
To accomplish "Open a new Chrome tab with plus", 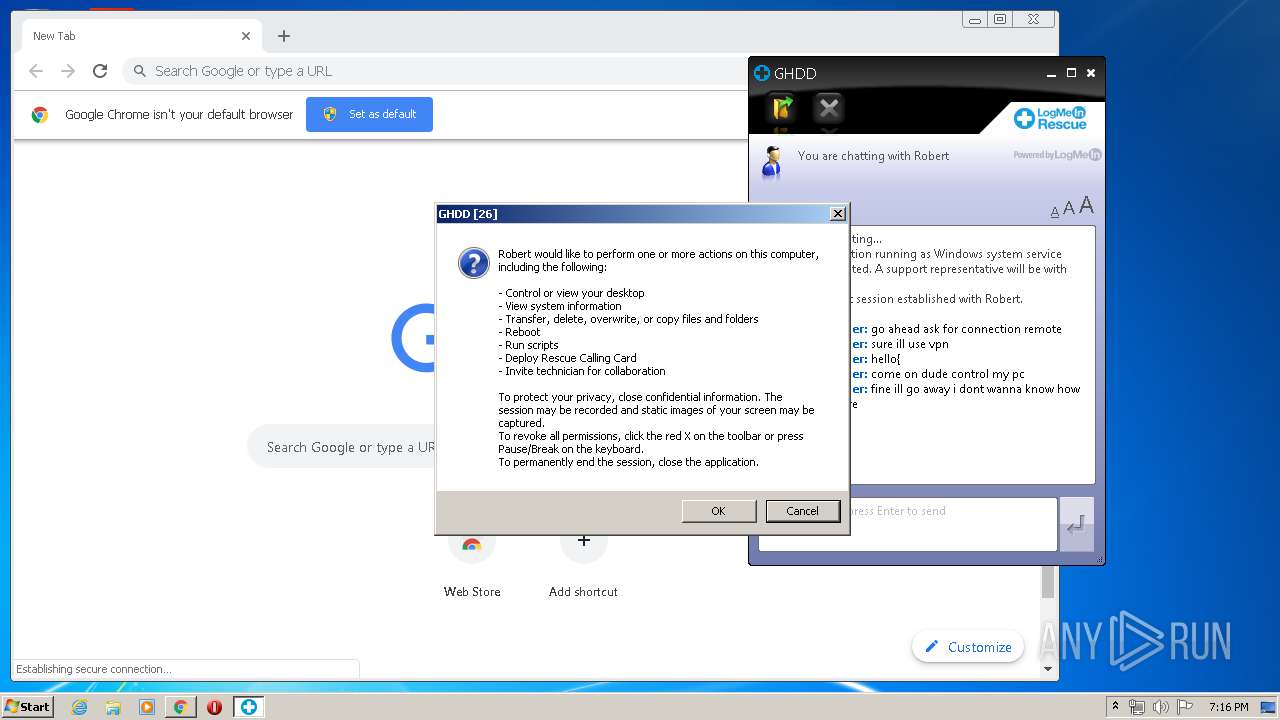I will [x=284, y=36].
